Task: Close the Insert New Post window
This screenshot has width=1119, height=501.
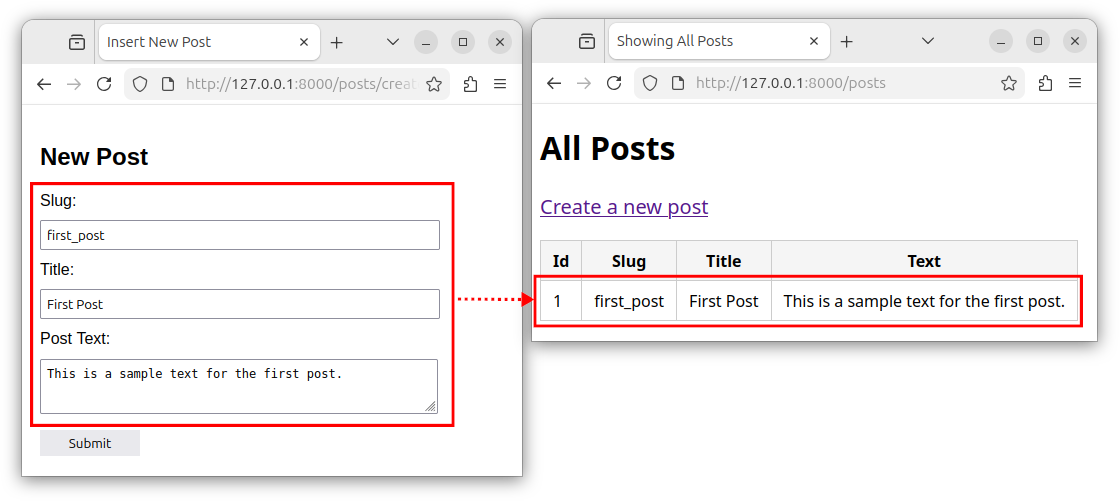Action: (x=500, y=42)
